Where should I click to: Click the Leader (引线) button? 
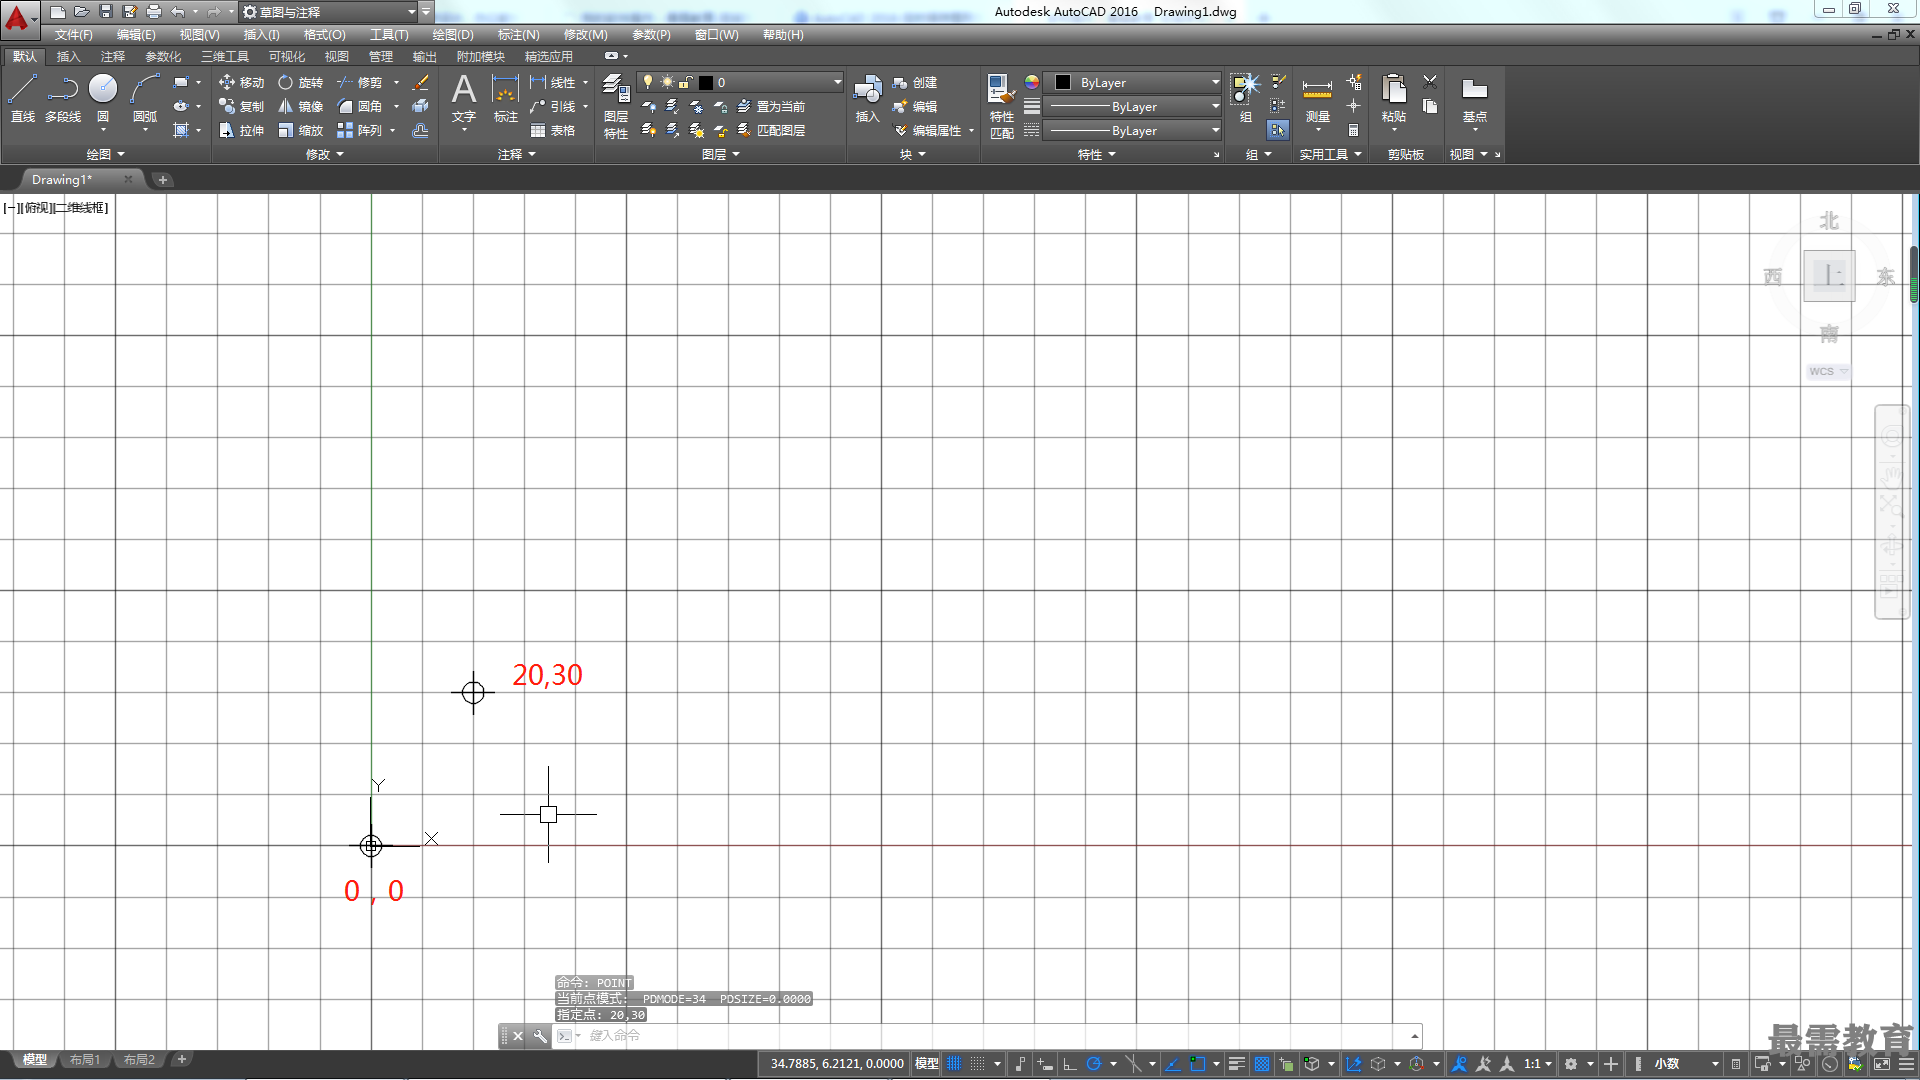pyautogui.click(x=553, y=106)
